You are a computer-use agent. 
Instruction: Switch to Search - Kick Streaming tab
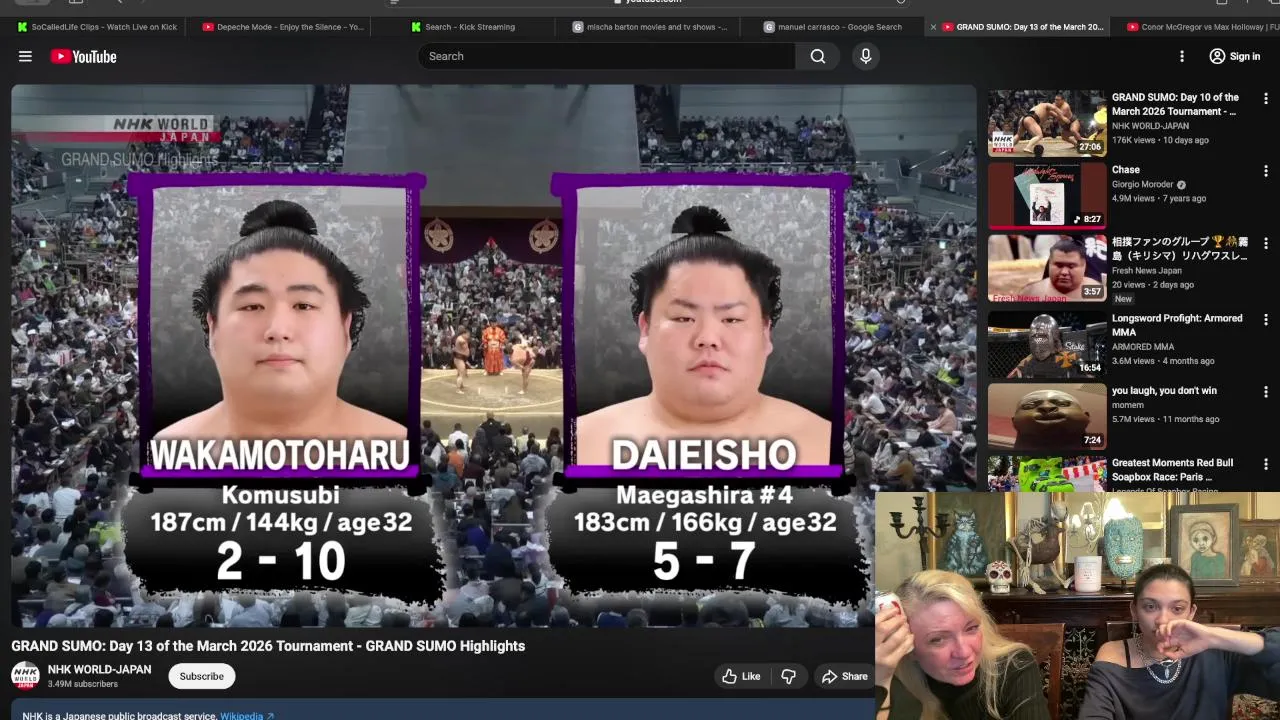click(x=463, y=27)
